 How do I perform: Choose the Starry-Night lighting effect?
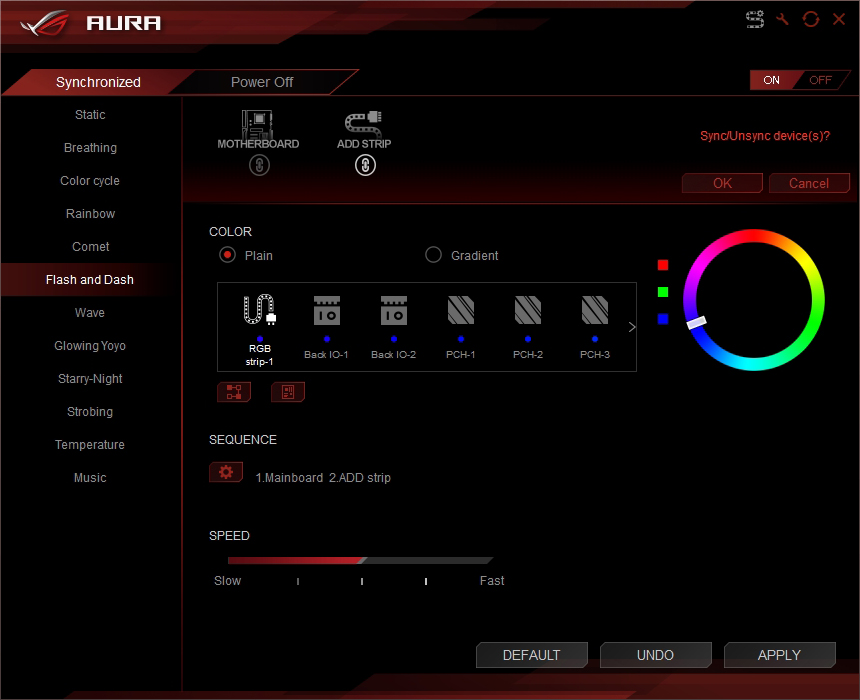click(x=90, y=379)
